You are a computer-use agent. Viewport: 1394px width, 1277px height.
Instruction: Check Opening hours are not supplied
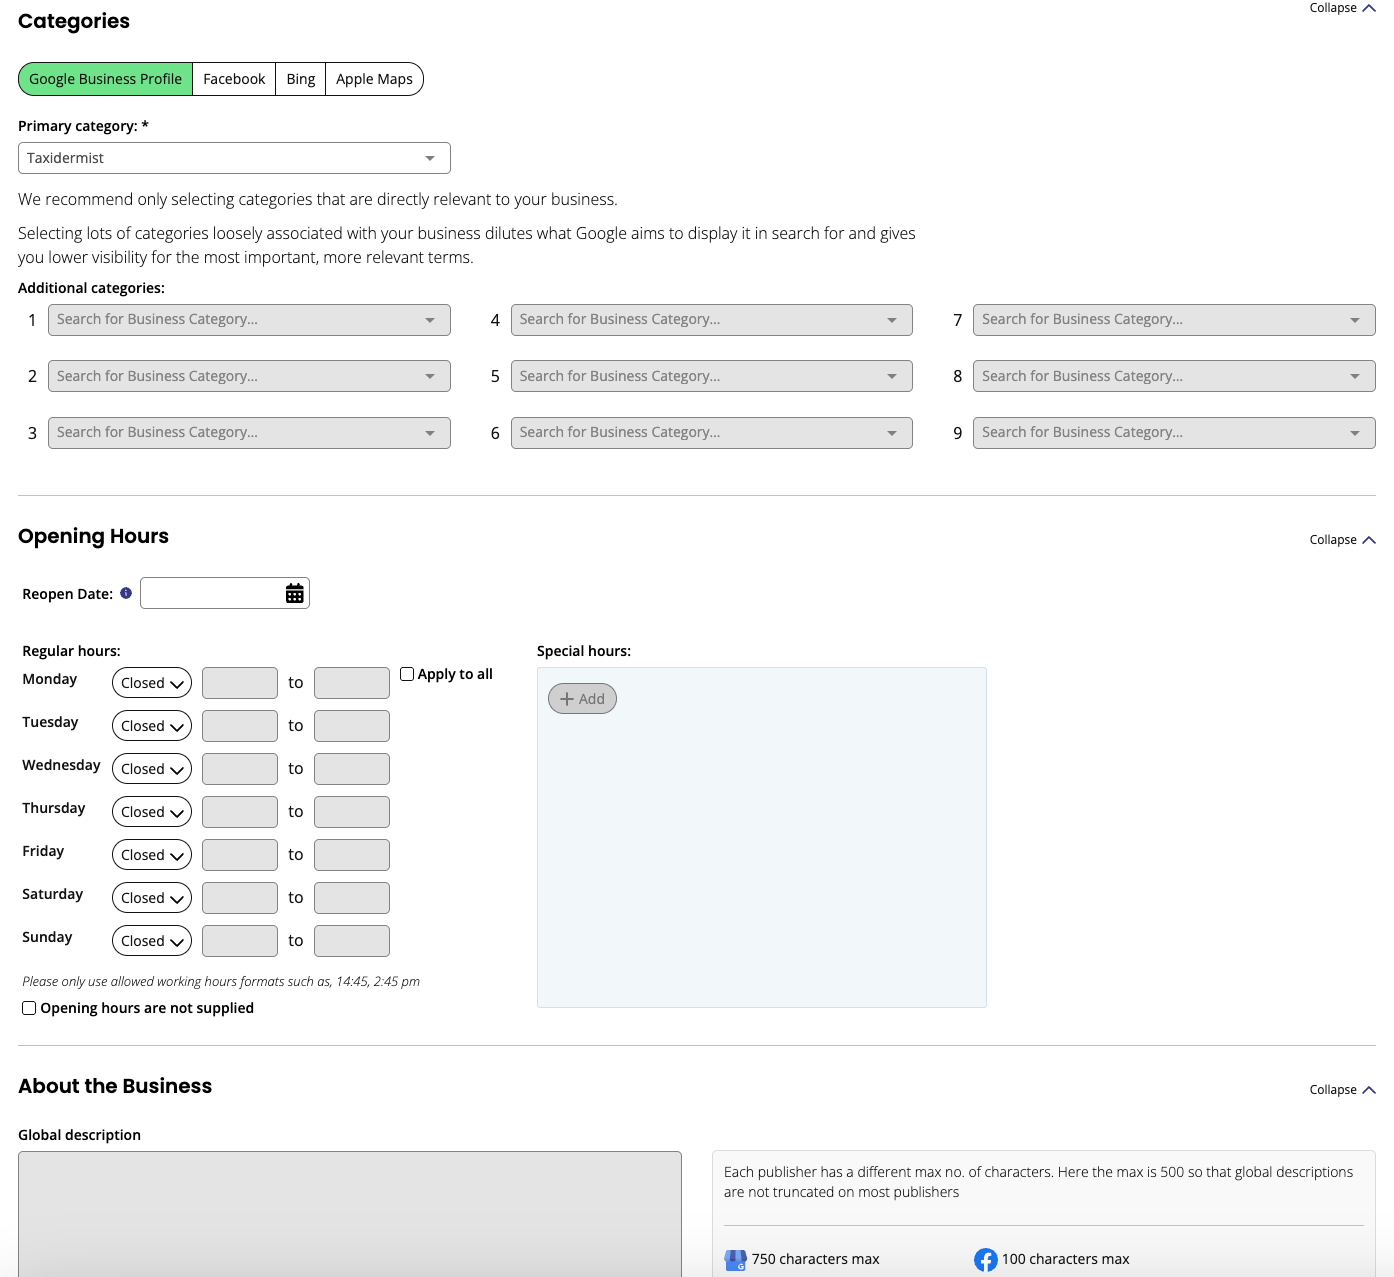pyautogui.click(x=29, y=1008)
